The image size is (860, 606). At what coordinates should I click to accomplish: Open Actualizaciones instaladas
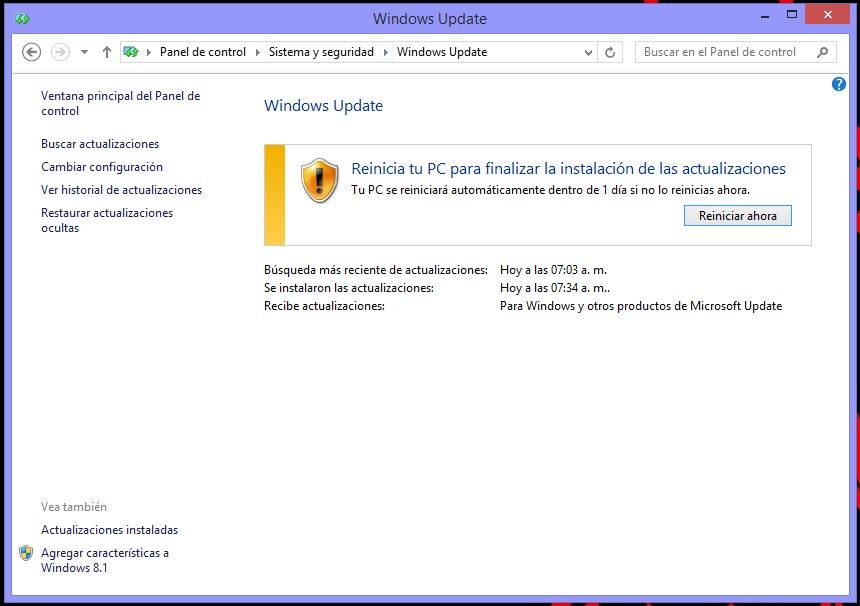point(109,529)
